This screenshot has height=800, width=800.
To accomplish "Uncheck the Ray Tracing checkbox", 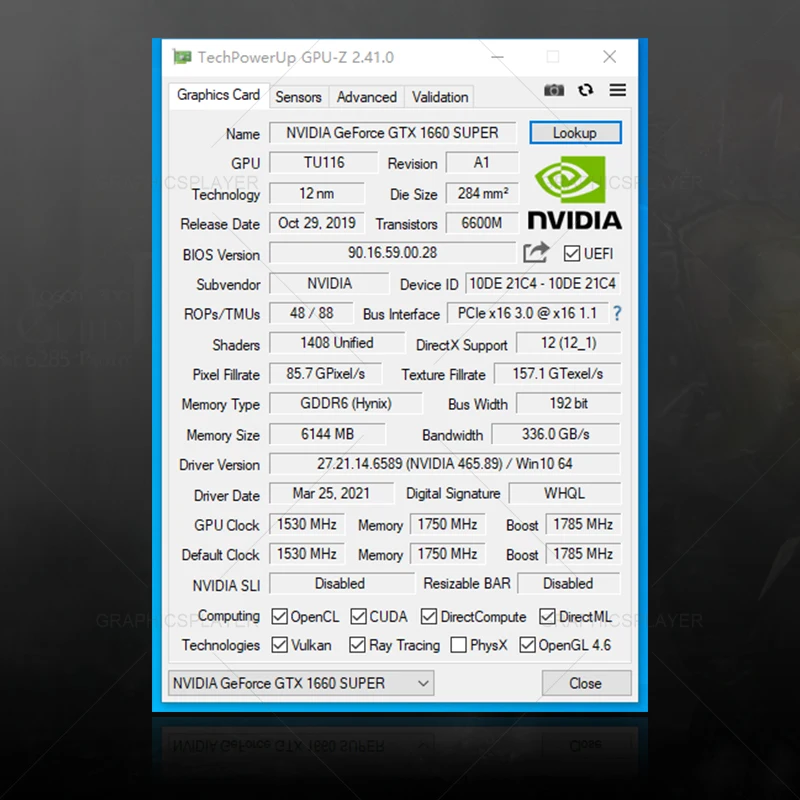I will [357, 645].
